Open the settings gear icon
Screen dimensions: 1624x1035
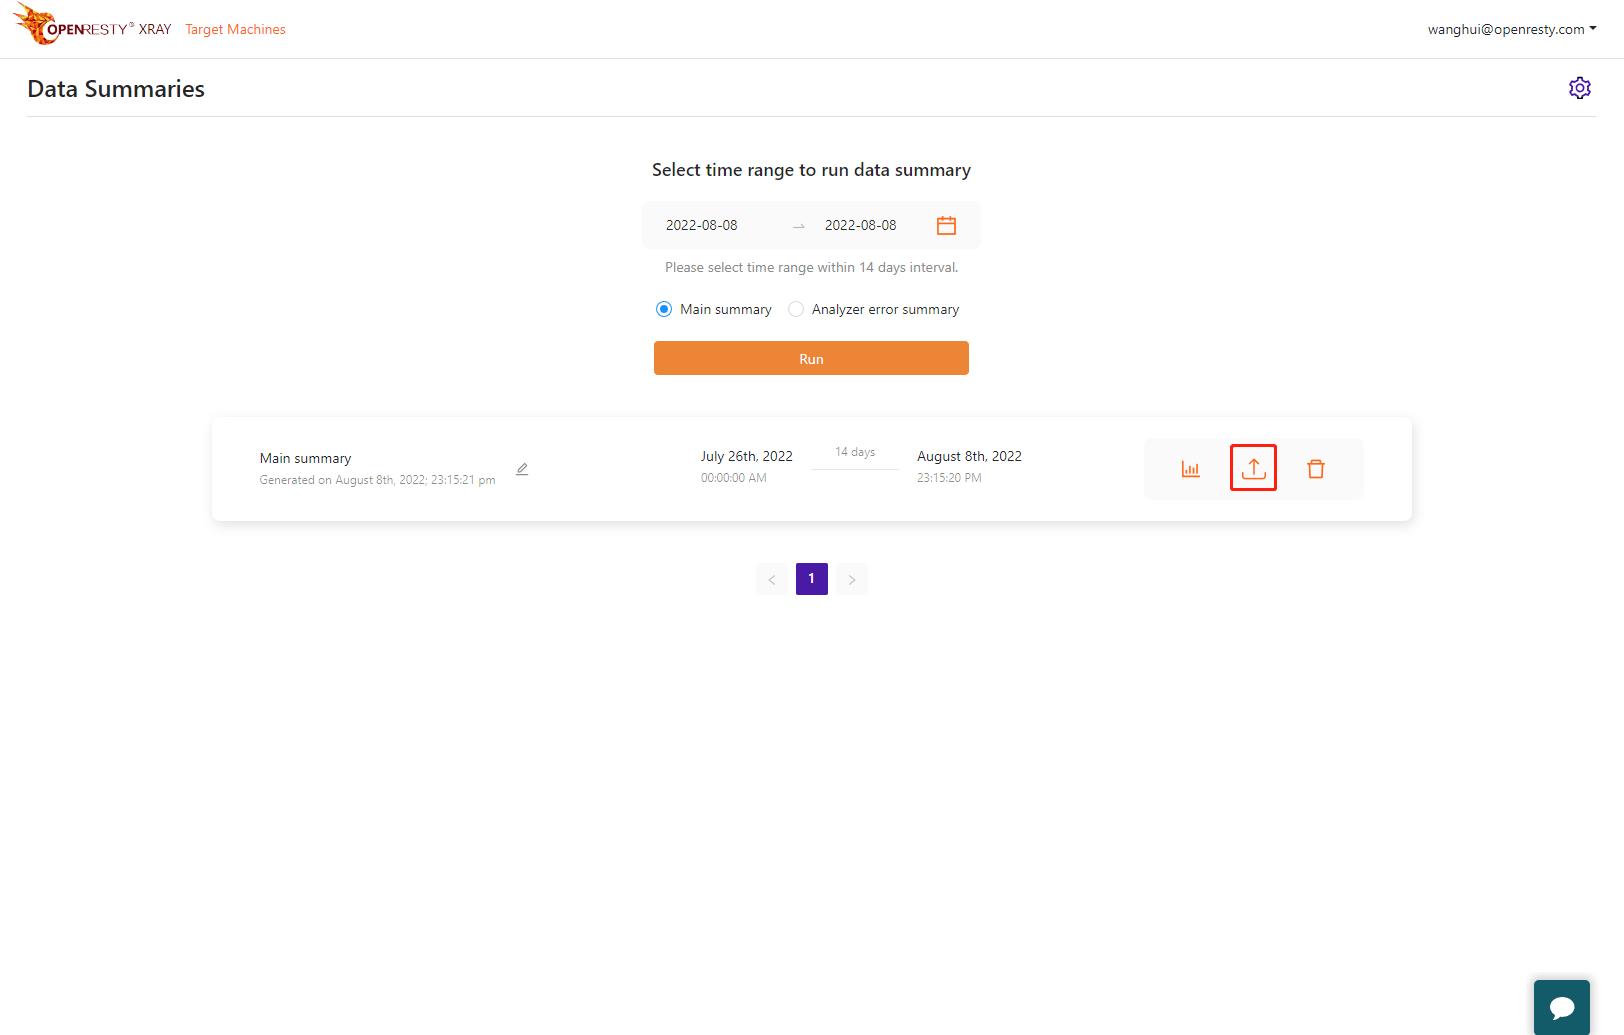click(x=1579, y=88)
